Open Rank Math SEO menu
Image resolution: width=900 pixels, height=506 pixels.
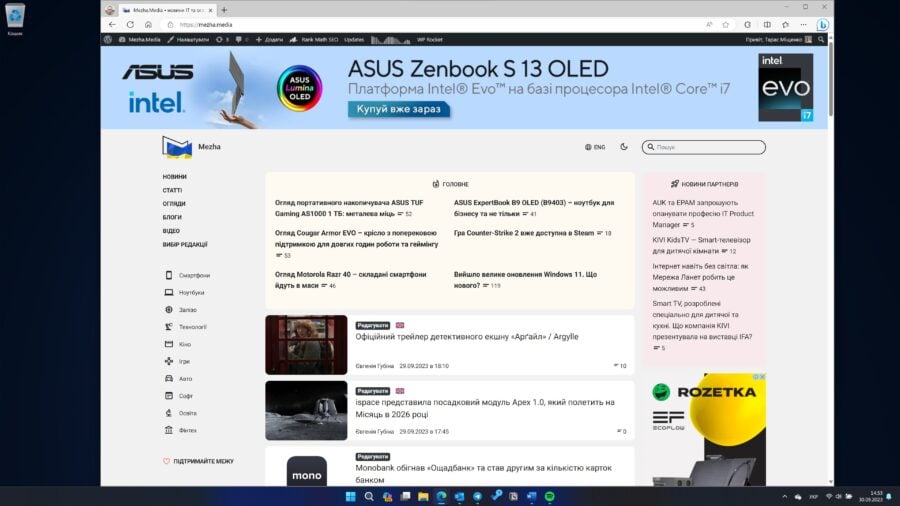[x=314, y=40]
